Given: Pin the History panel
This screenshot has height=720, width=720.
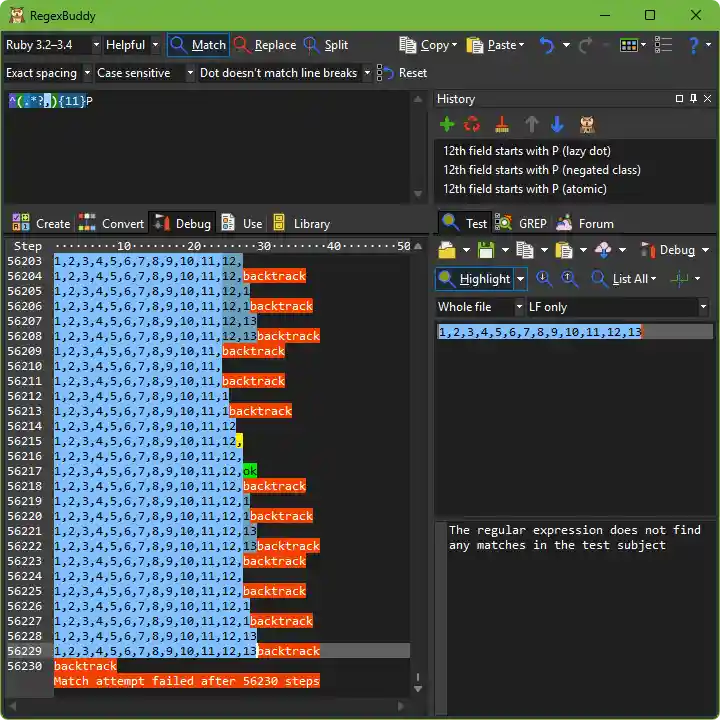Looking at the screenshot, I should [693, 99].
